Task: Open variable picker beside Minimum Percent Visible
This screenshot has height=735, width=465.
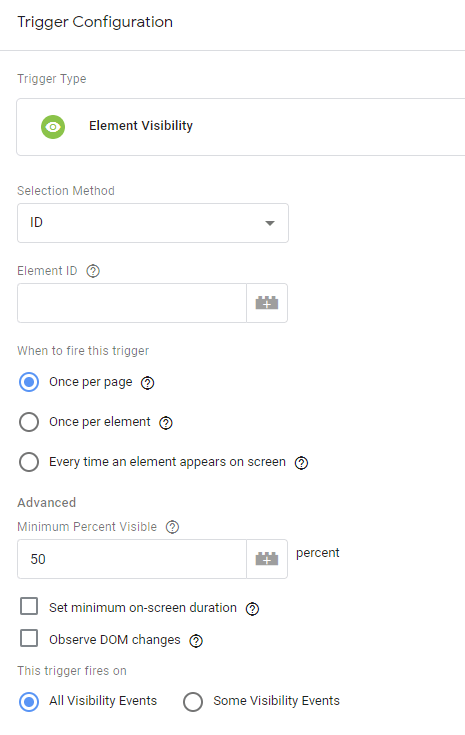Action: coord(267,559)
